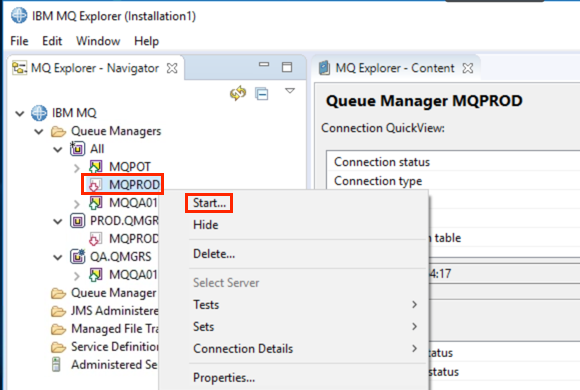
Task: Open the Navigator View Menu triangle
Action: click(x=290, y=91)
